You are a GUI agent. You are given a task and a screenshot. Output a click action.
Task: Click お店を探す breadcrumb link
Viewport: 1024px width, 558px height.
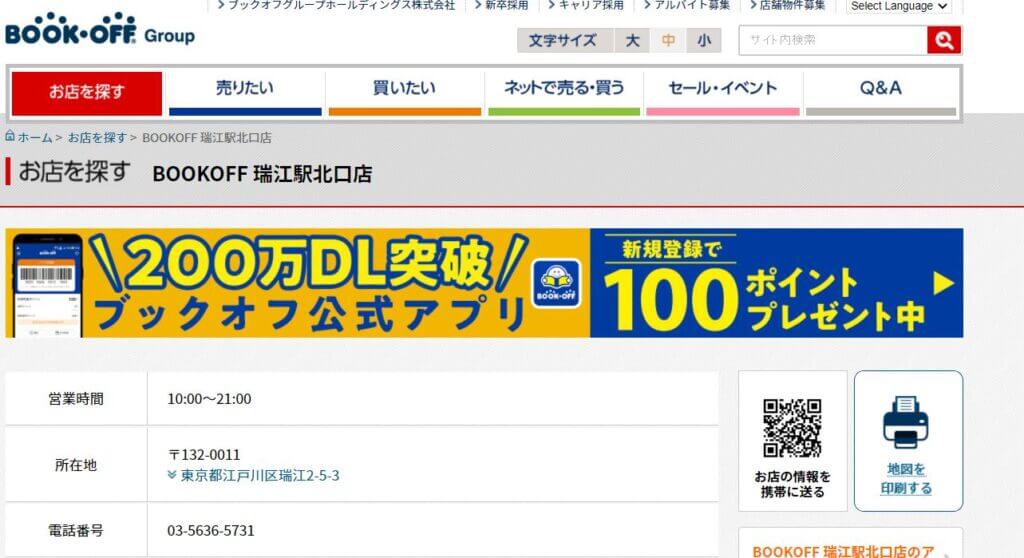[97, 138]
